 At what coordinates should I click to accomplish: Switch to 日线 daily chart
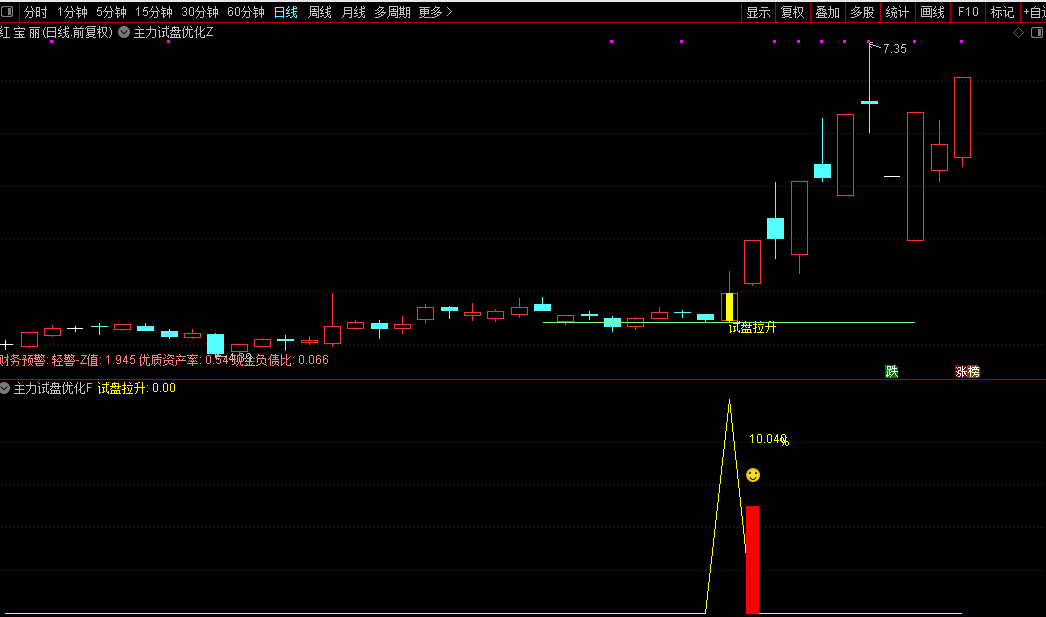(286, 12)
